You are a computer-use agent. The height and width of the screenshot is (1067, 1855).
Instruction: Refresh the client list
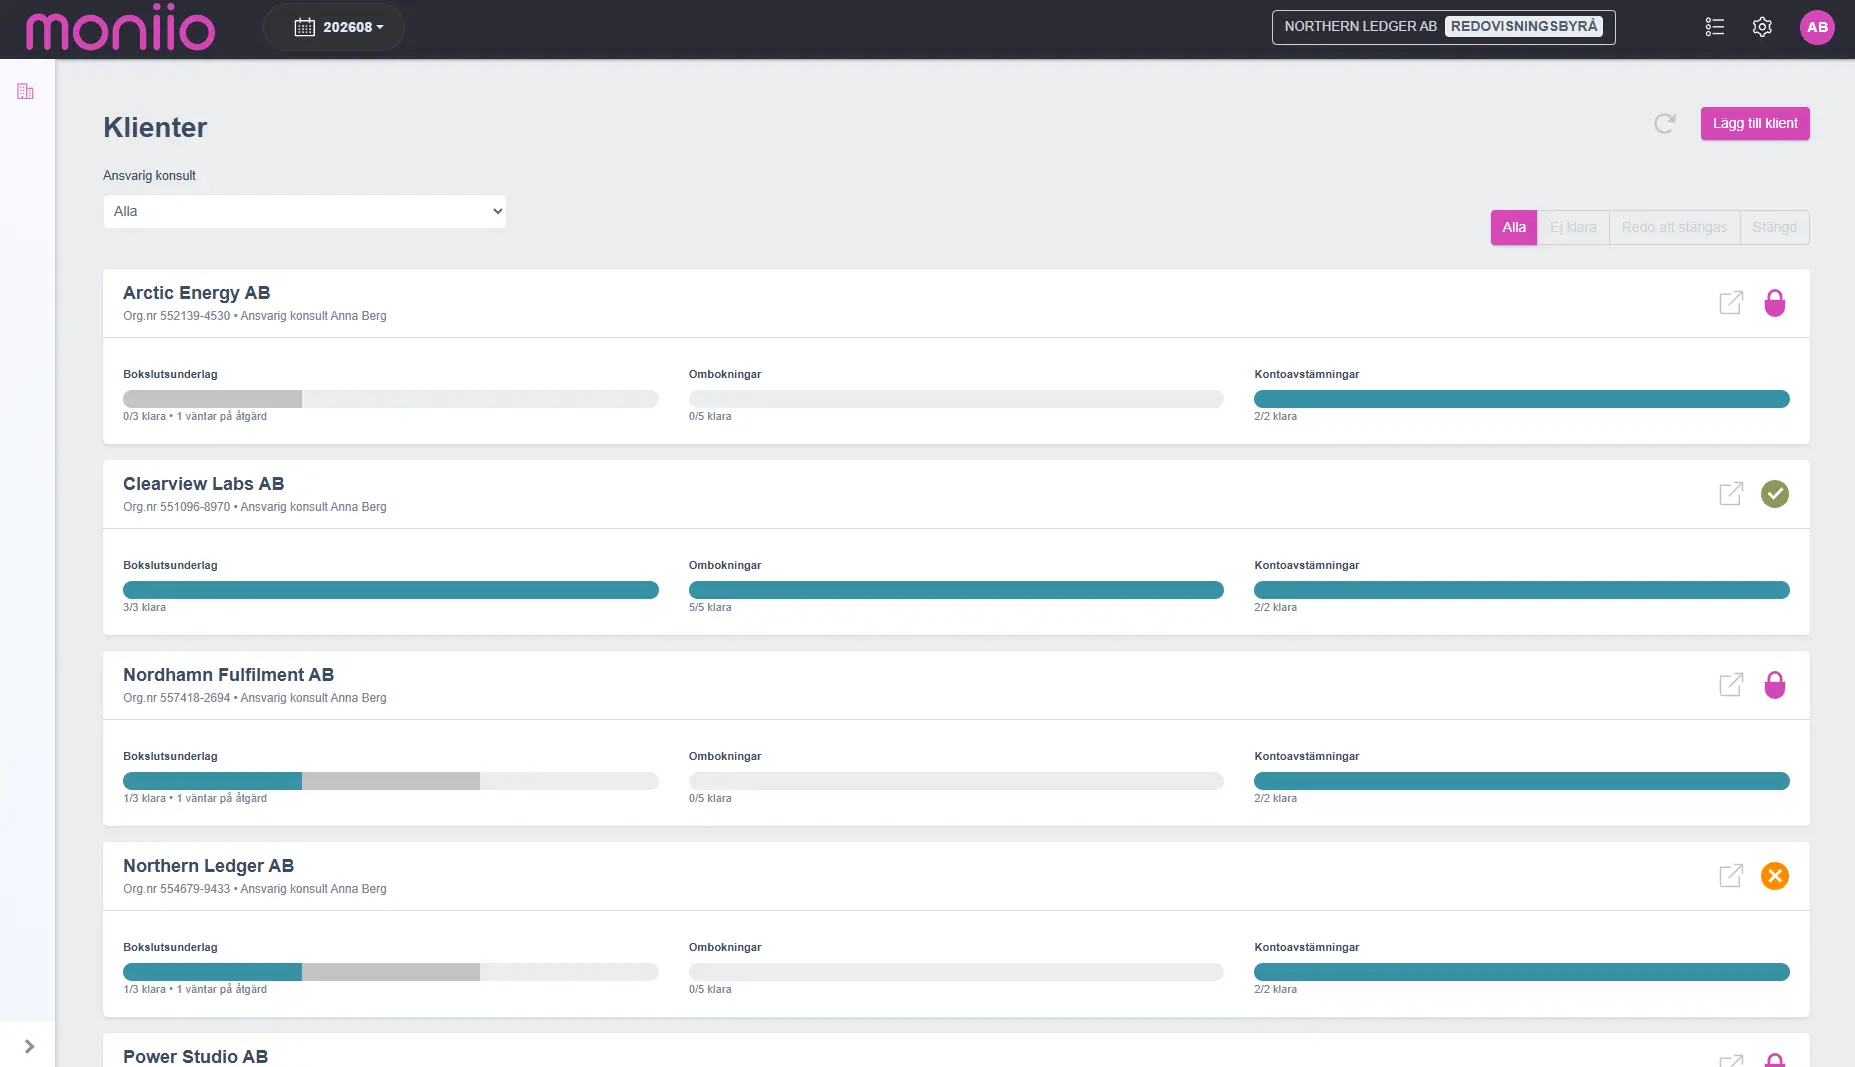(x=1665, y=123)
